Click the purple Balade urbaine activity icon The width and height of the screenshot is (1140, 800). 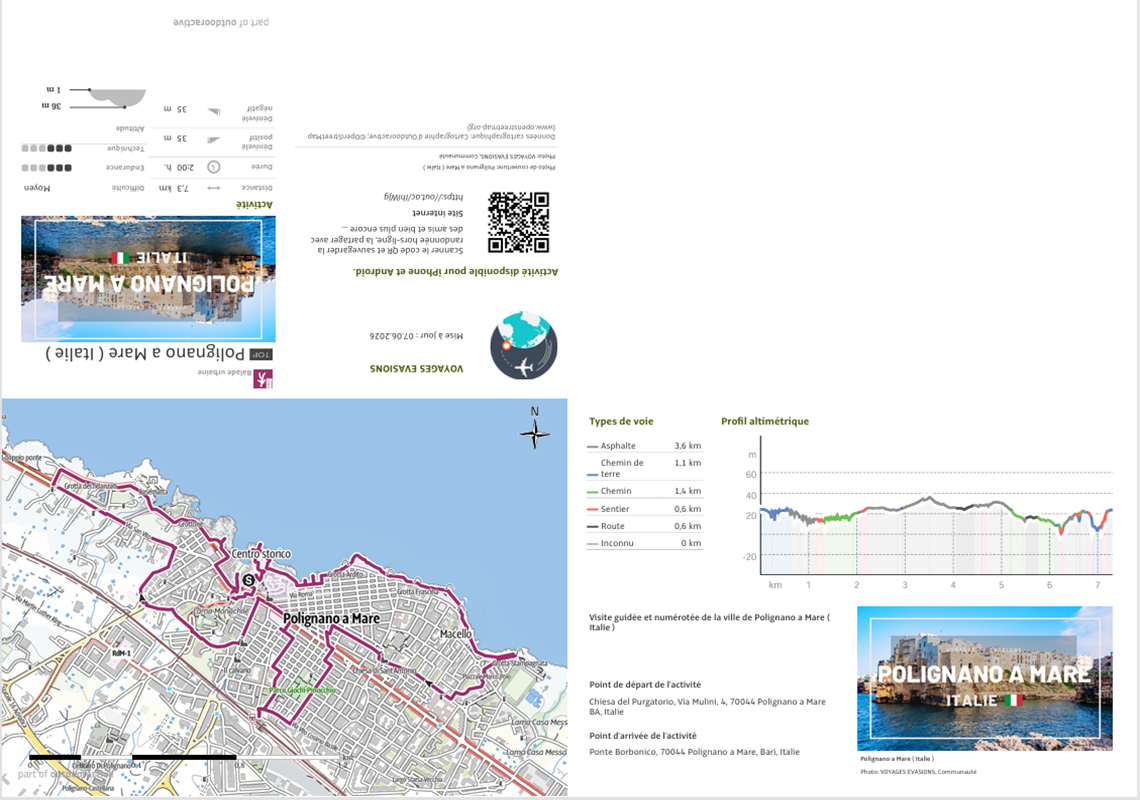point(262,379)
